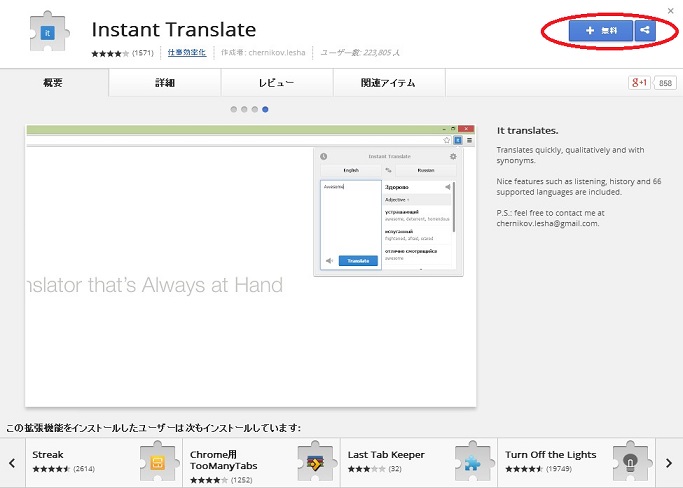Image resolution: width=683 pixels, height=488 pixels.
Task: Select the fourth active carousel dot
Action: [265, 109]
